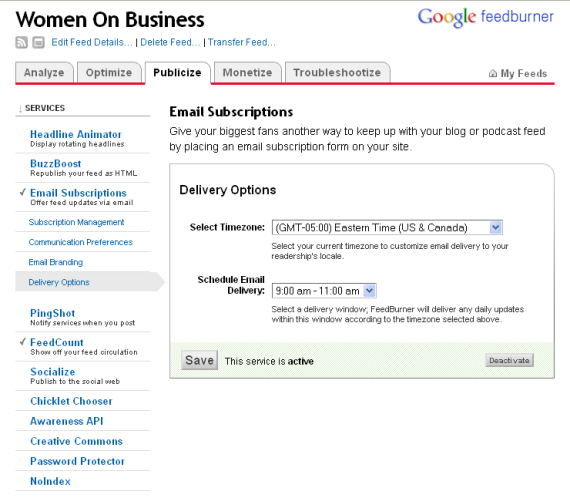570x498 pixels.
Task: Open the FeedCount service
Action: (x=57, y=342)
